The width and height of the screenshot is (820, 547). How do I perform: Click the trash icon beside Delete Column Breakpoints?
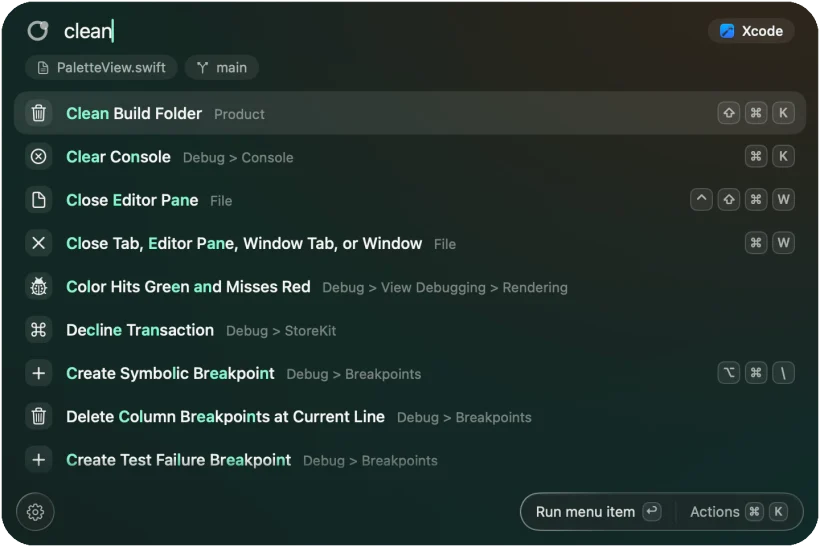(x=39, y=417)
